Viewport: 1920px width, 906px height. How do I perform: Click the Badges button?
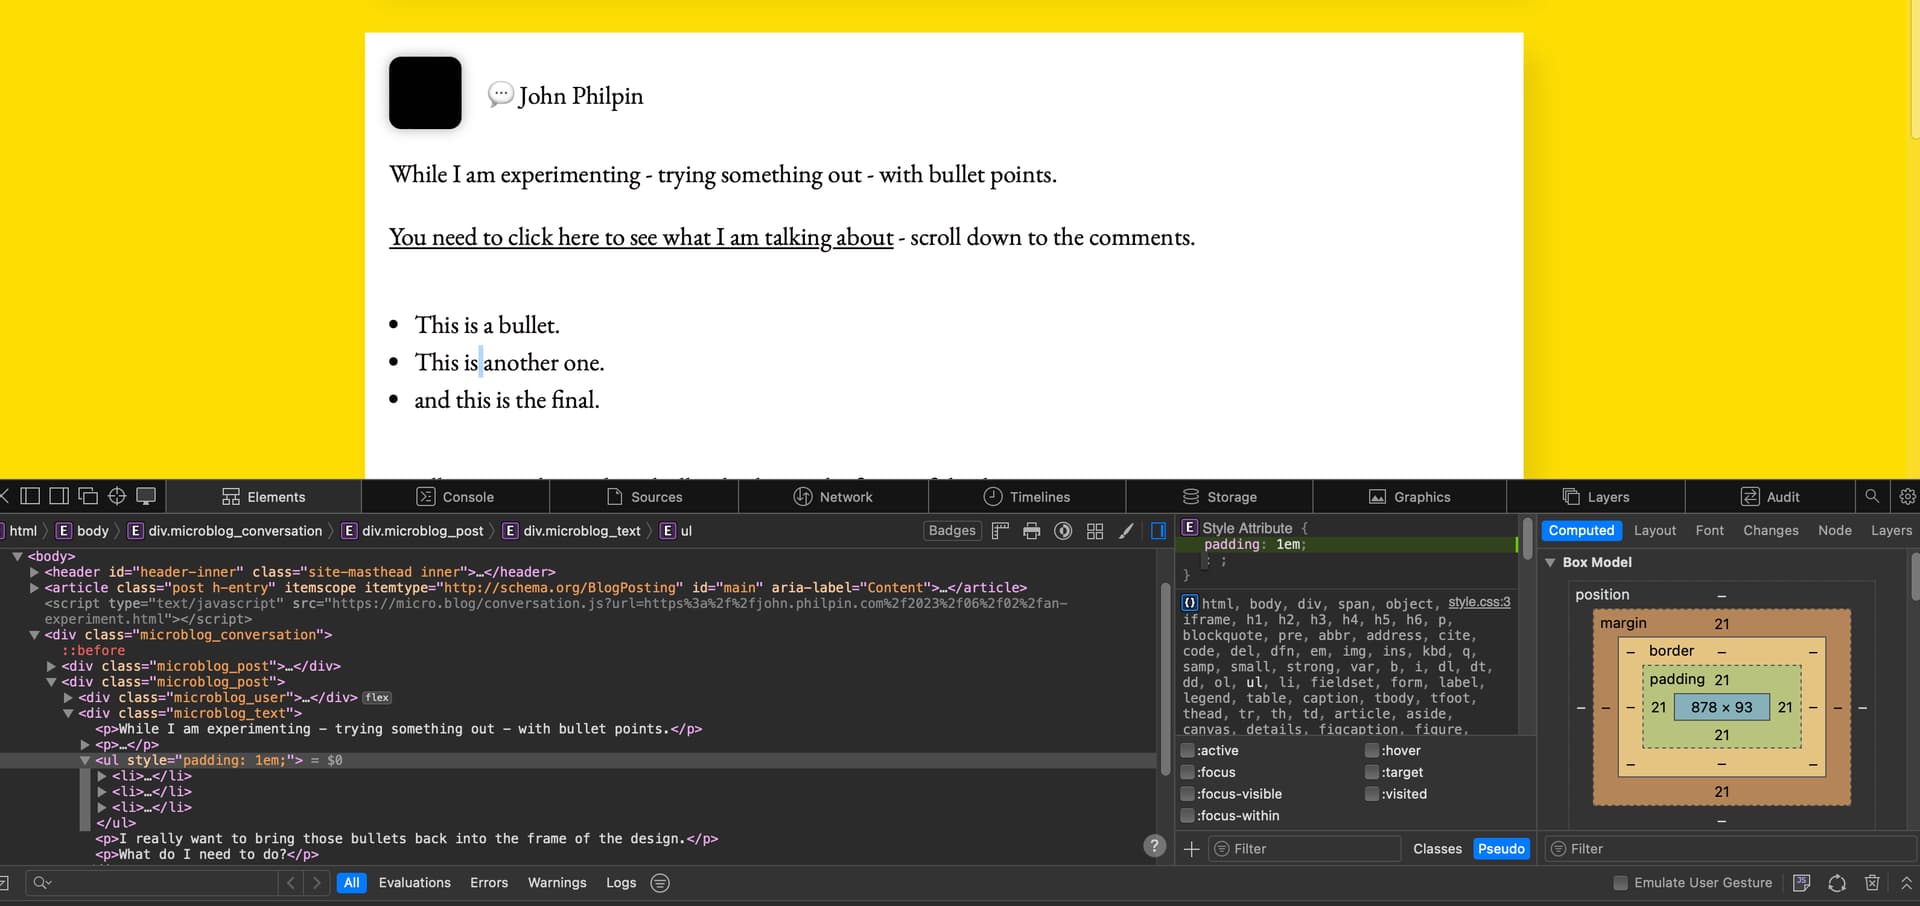point(952,531)
